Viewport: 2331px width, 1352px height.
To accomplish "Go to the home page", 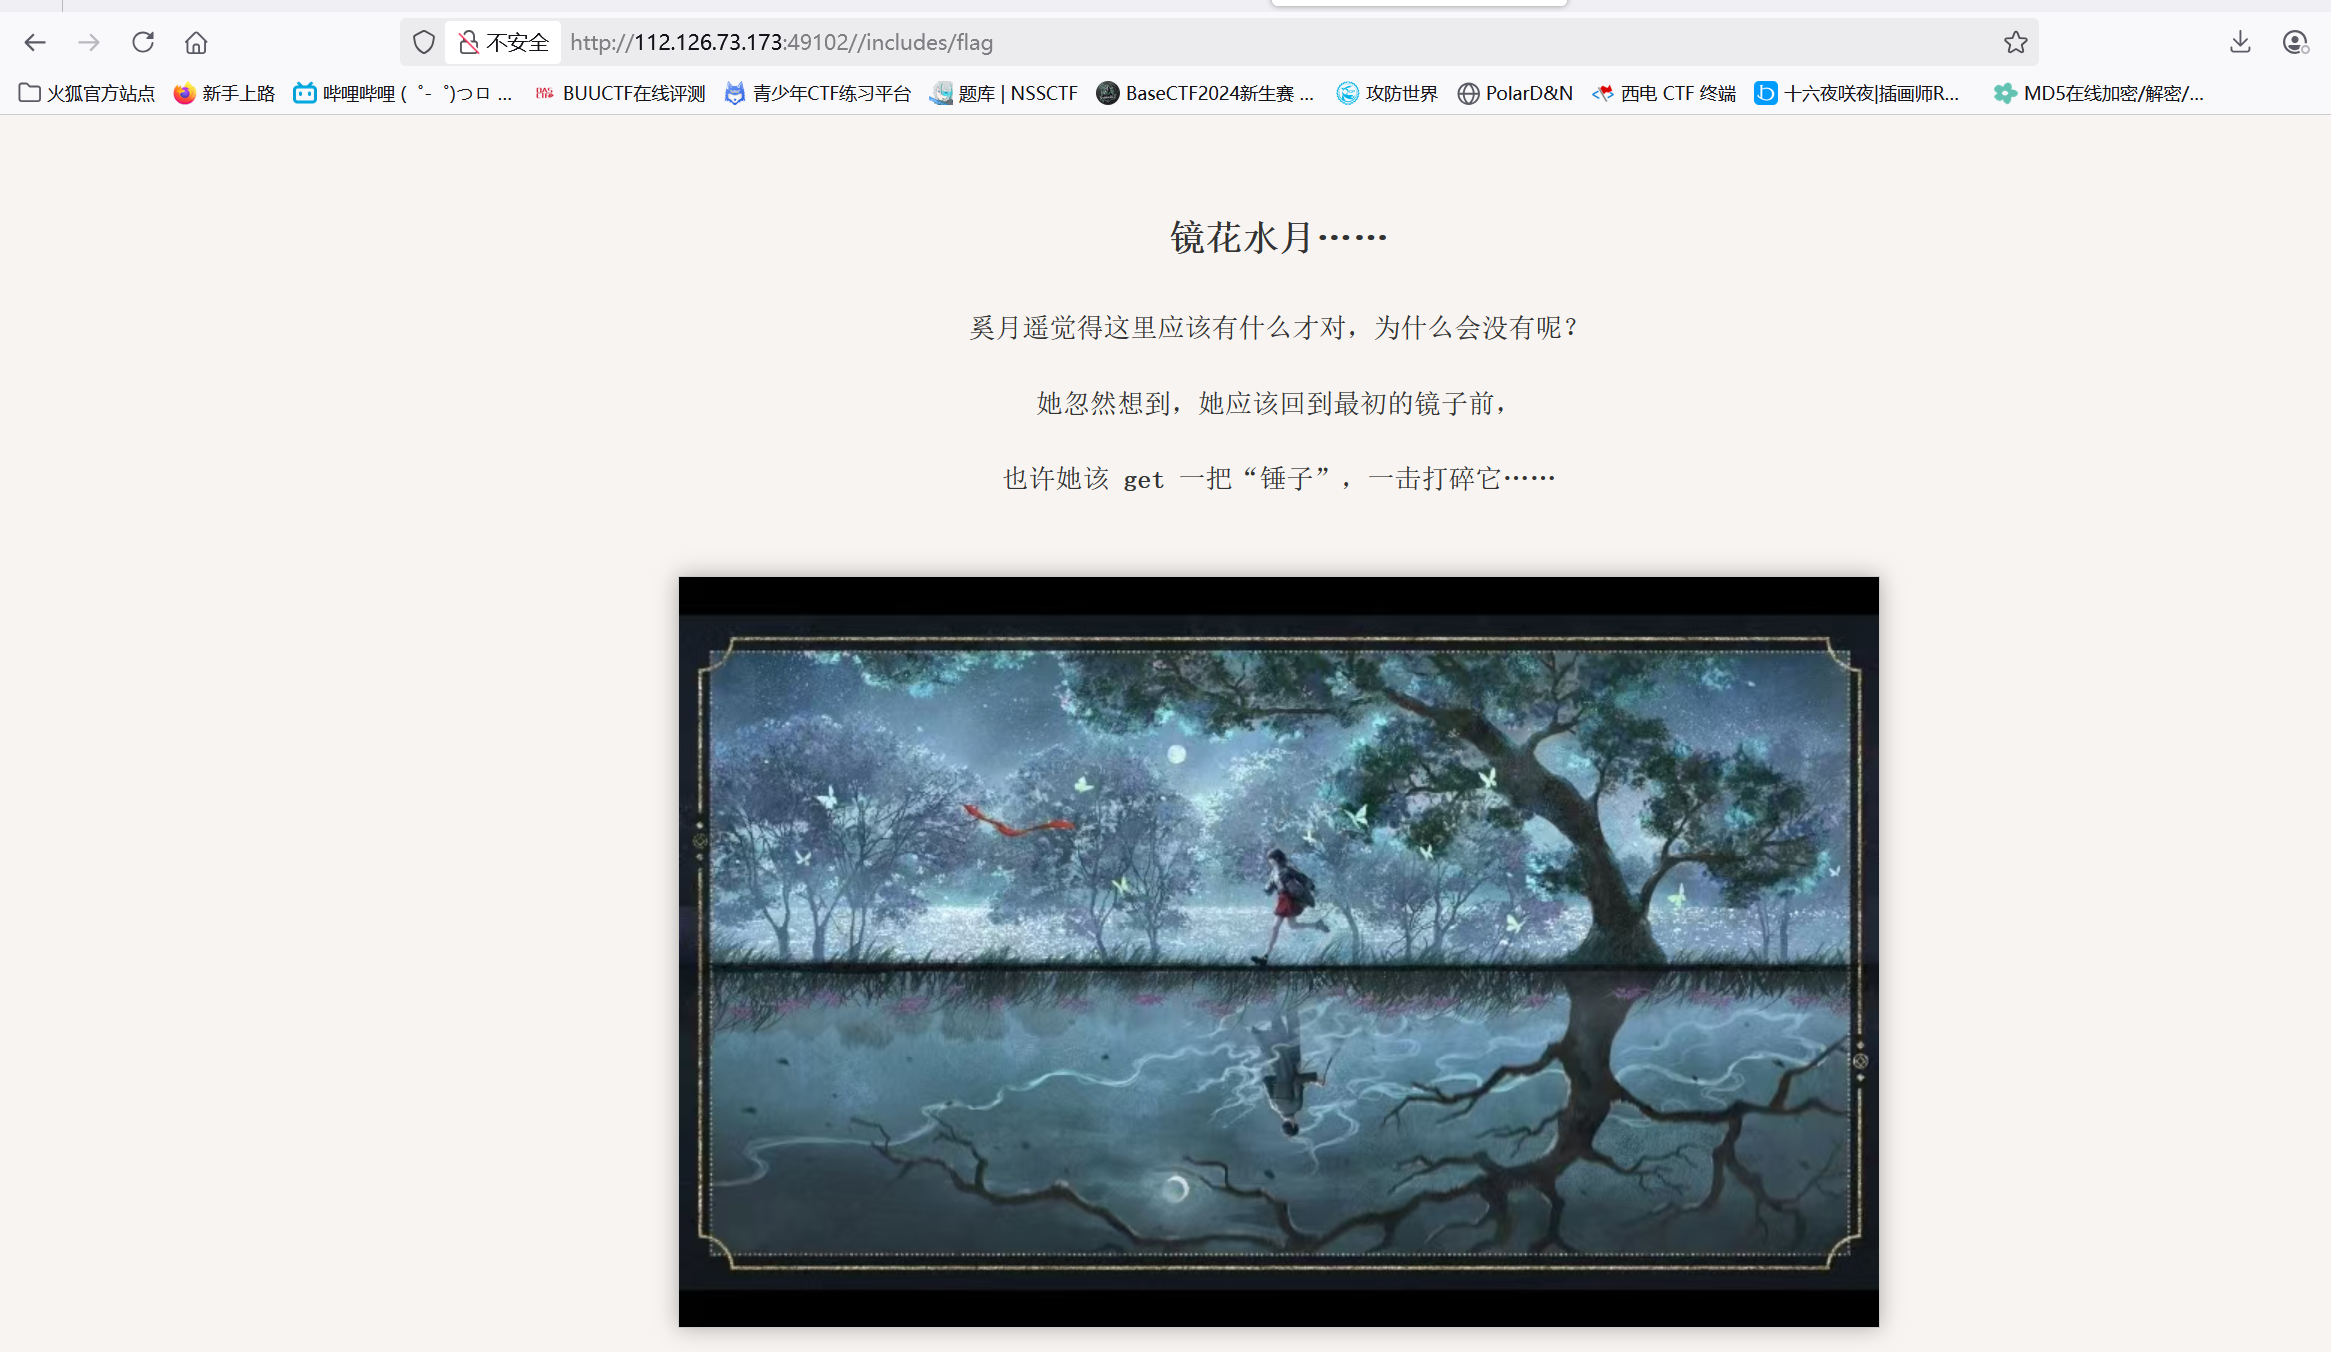I will (x=196, y=42).
